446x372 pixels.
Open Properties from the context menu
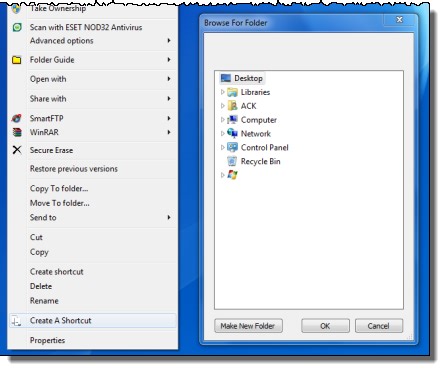pyautogui.click(x=47, y=340)
